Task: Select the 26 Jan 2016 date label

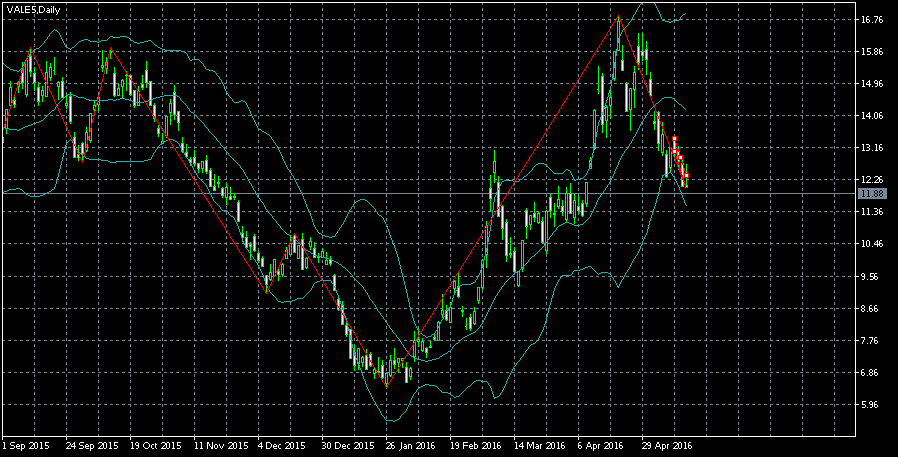Action: (x=410, y=446)
